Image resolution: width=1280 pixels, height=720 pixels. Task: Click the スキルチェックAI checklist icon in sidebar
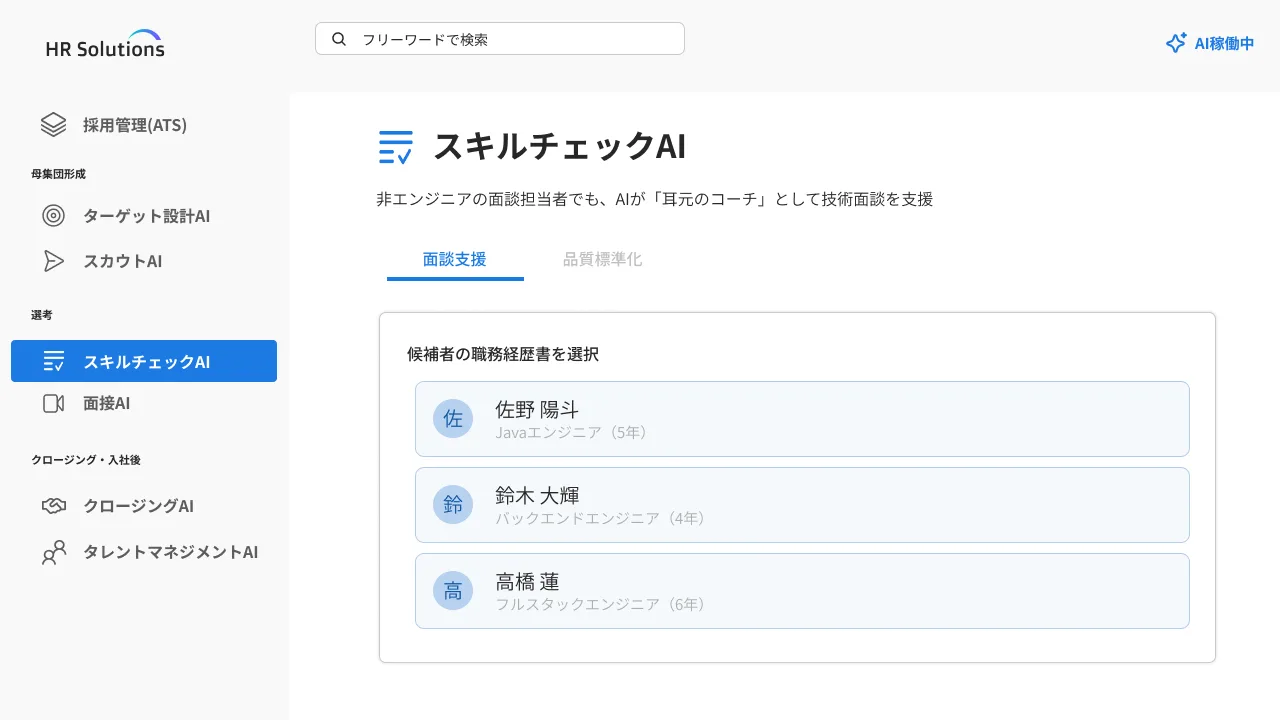[54, 362]
